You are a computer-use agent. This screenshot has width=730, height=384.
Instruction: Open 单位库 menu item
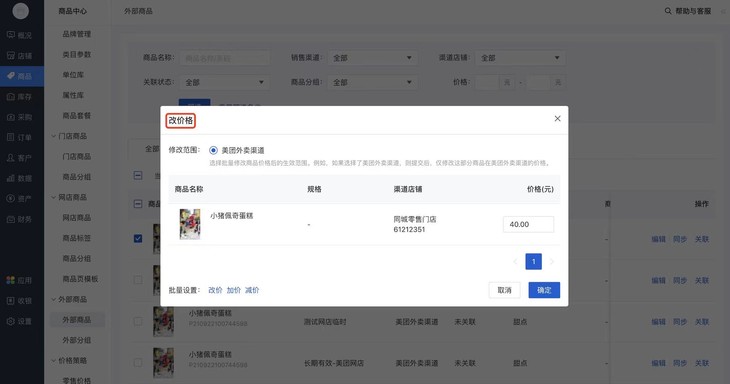[73, 75]
